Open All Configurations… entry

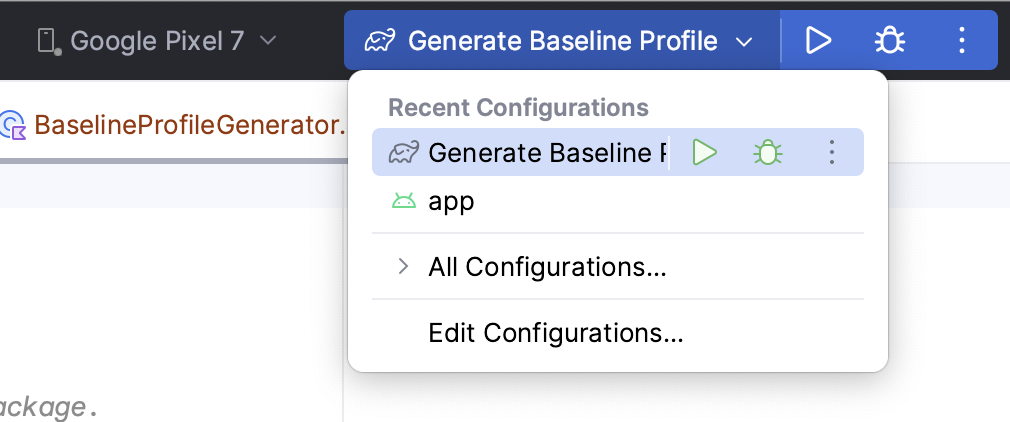pos(618,266)
